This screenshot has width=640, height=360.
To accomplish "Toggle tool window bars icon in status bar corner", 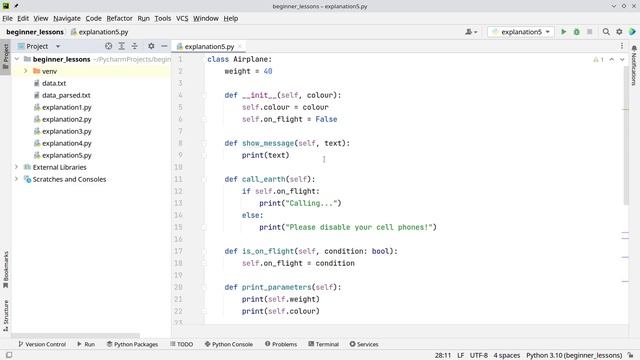I will [x=9, y=355].
